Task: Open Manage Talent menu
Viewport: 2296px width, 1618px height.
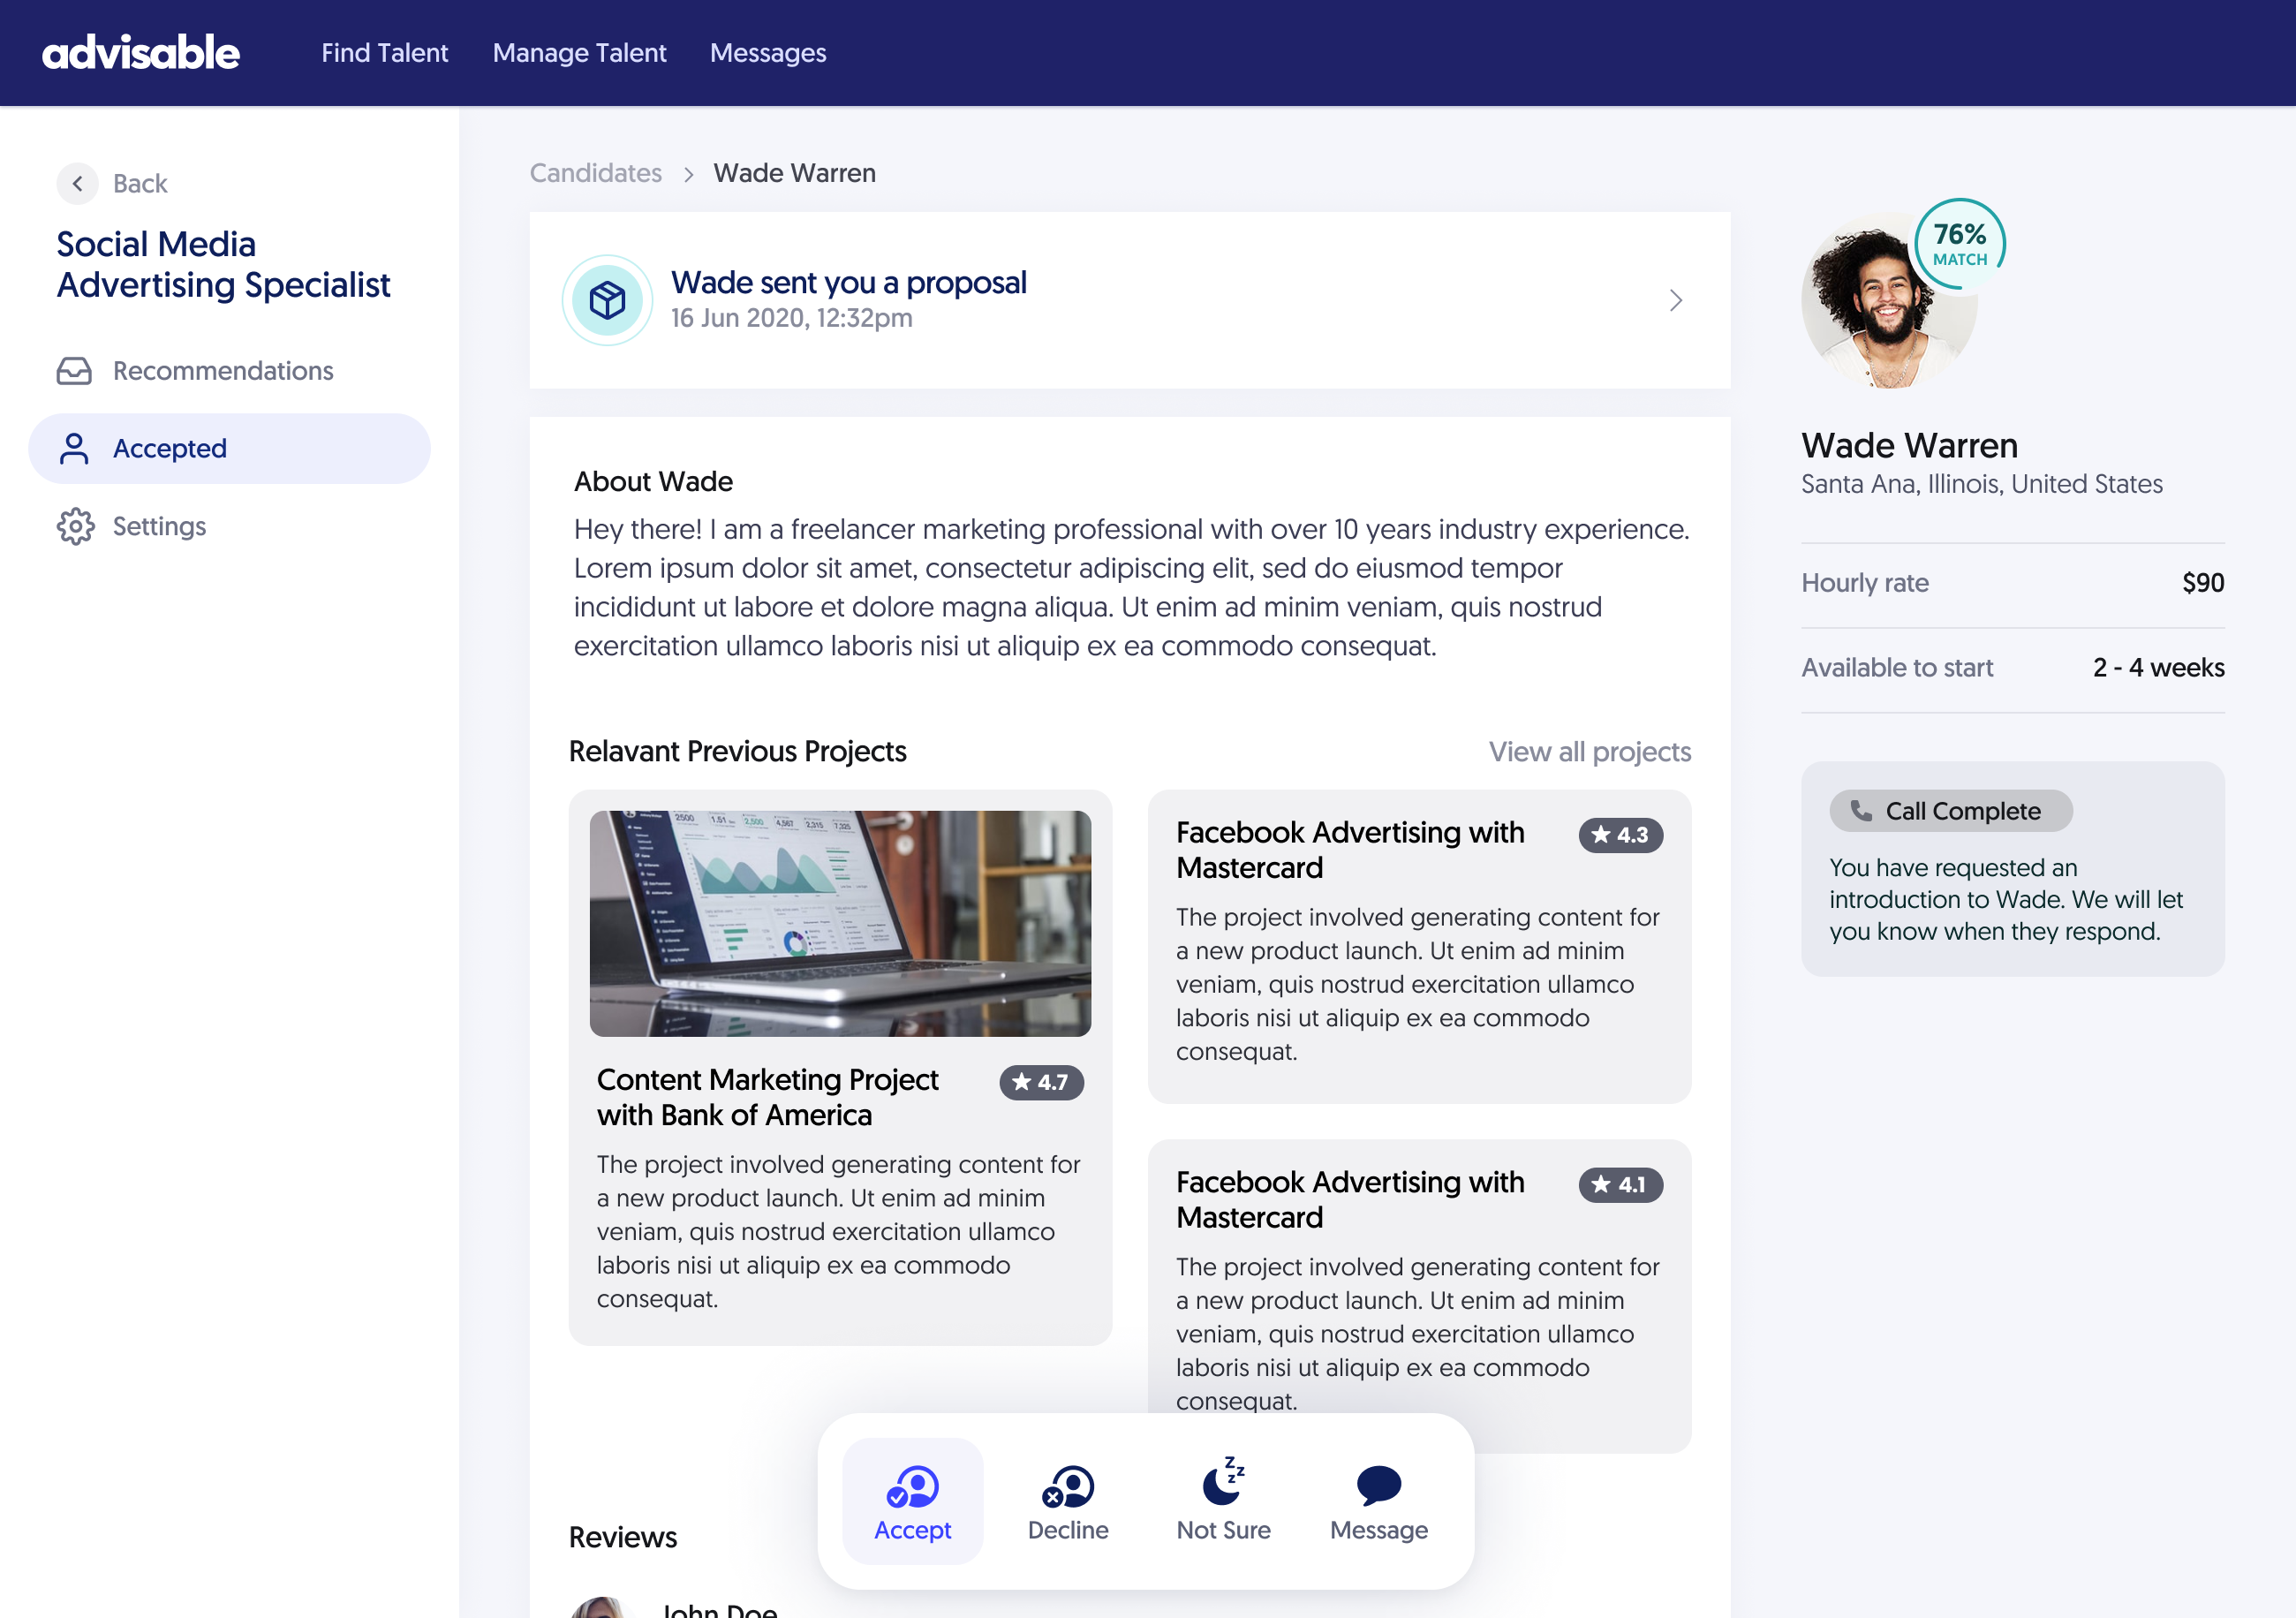Action: point(579,53)
